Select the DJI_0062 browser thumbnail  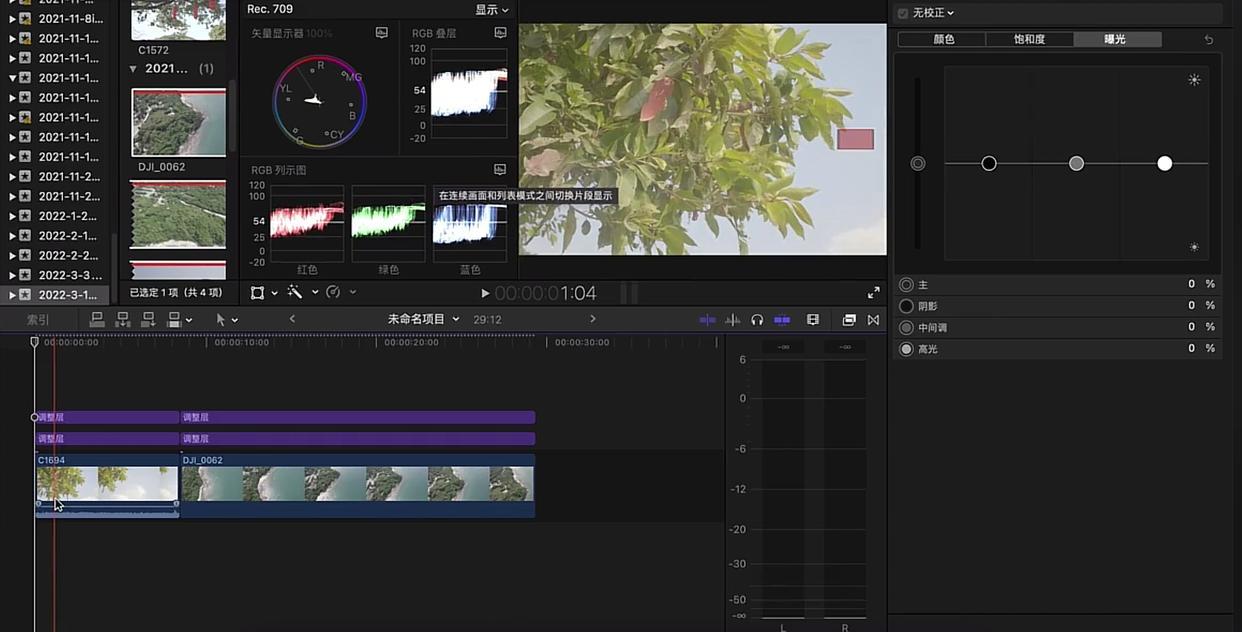tap(178, 124)
